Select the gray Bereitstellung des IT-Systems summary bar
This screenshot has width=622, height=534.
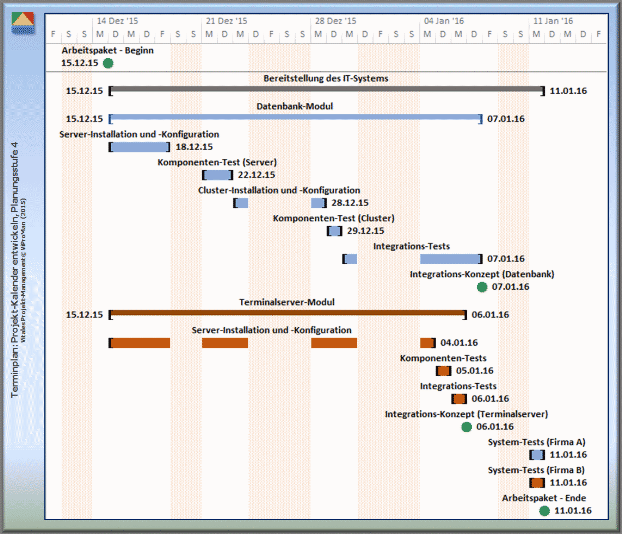(x=326, y=90)
